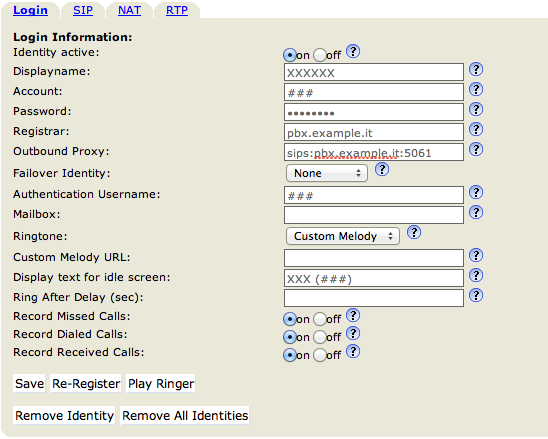Select on for Record Received Calls

(x=290, y=355)
